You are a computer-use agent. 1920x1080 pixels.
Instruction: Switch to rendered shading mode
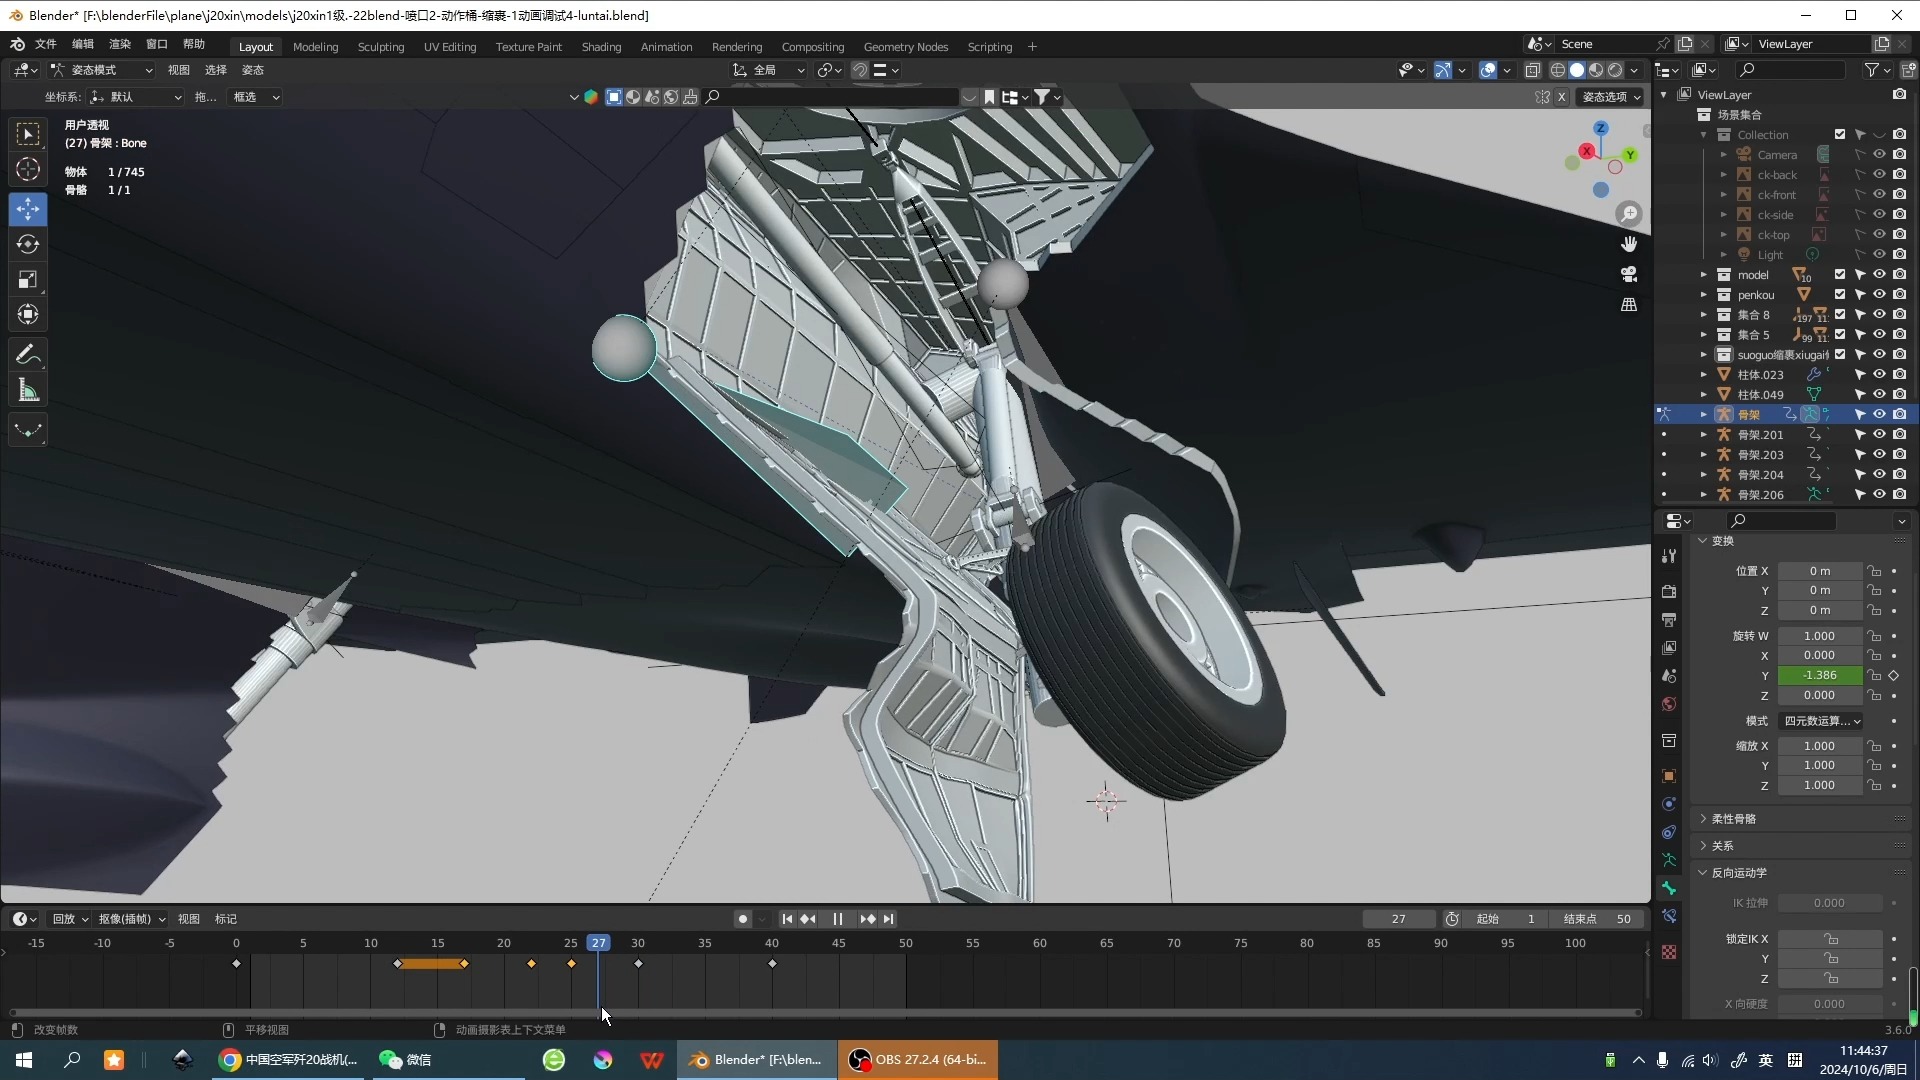[x=1615, y=70]
